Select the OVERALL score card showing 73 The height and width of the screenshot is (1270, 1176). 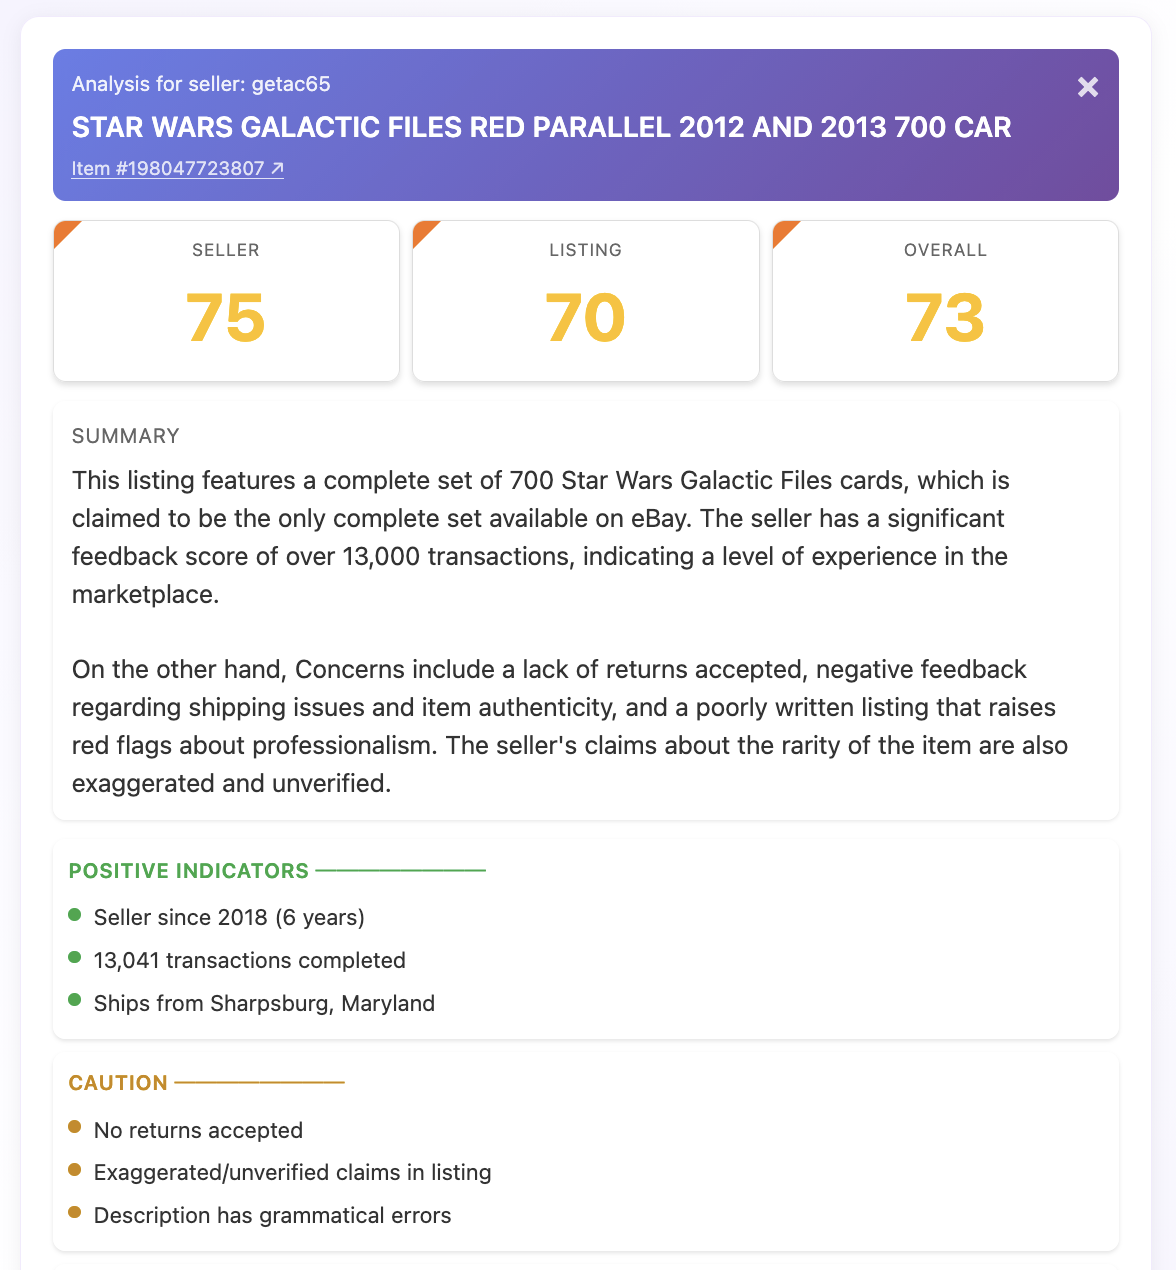click(945, 301)
